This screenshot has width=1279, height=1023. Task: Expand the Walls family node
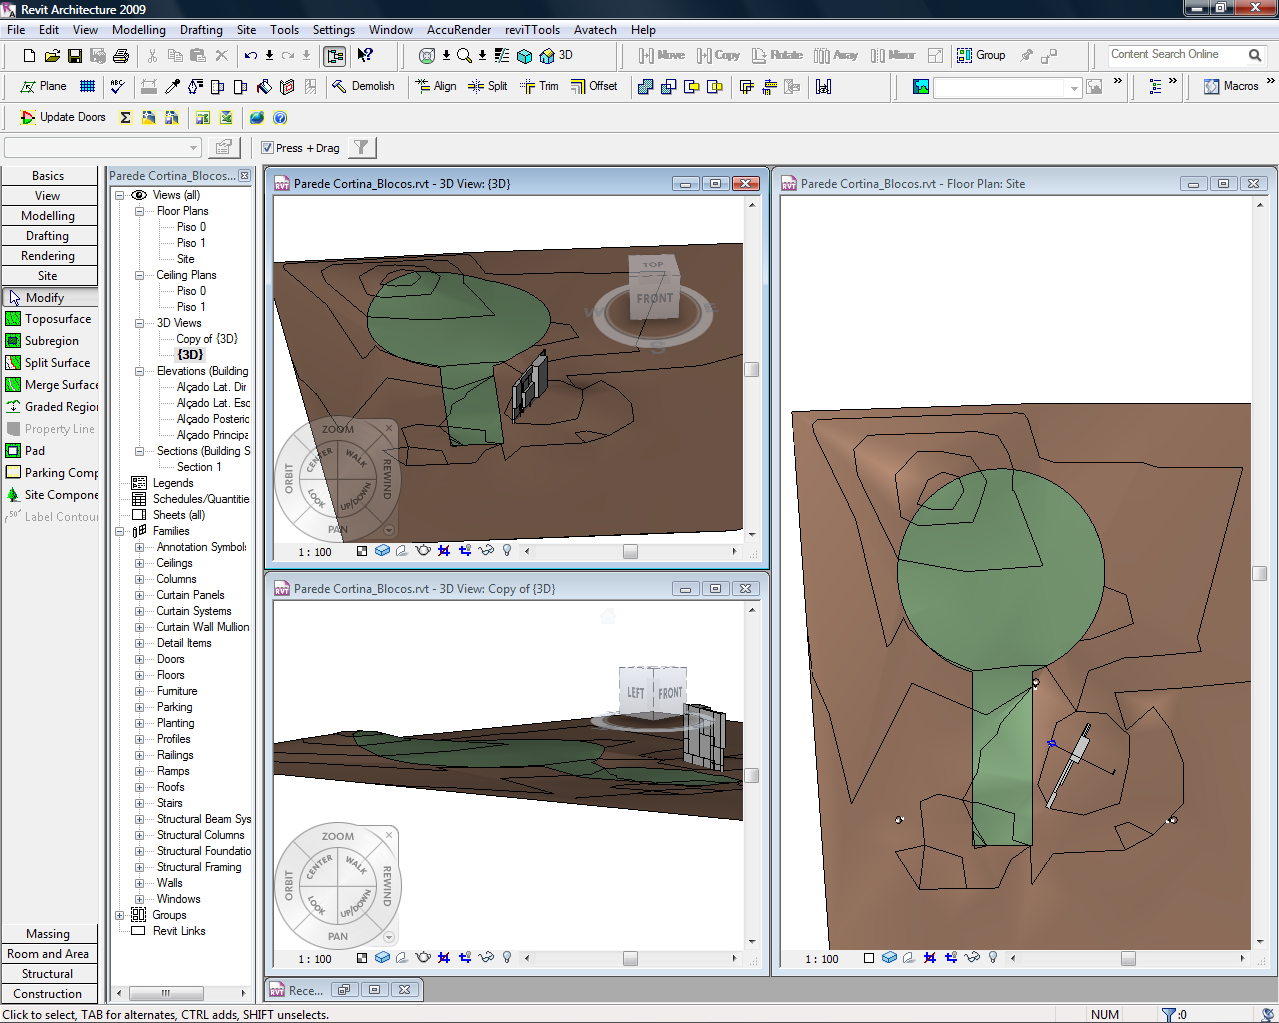tap(140, 883)
